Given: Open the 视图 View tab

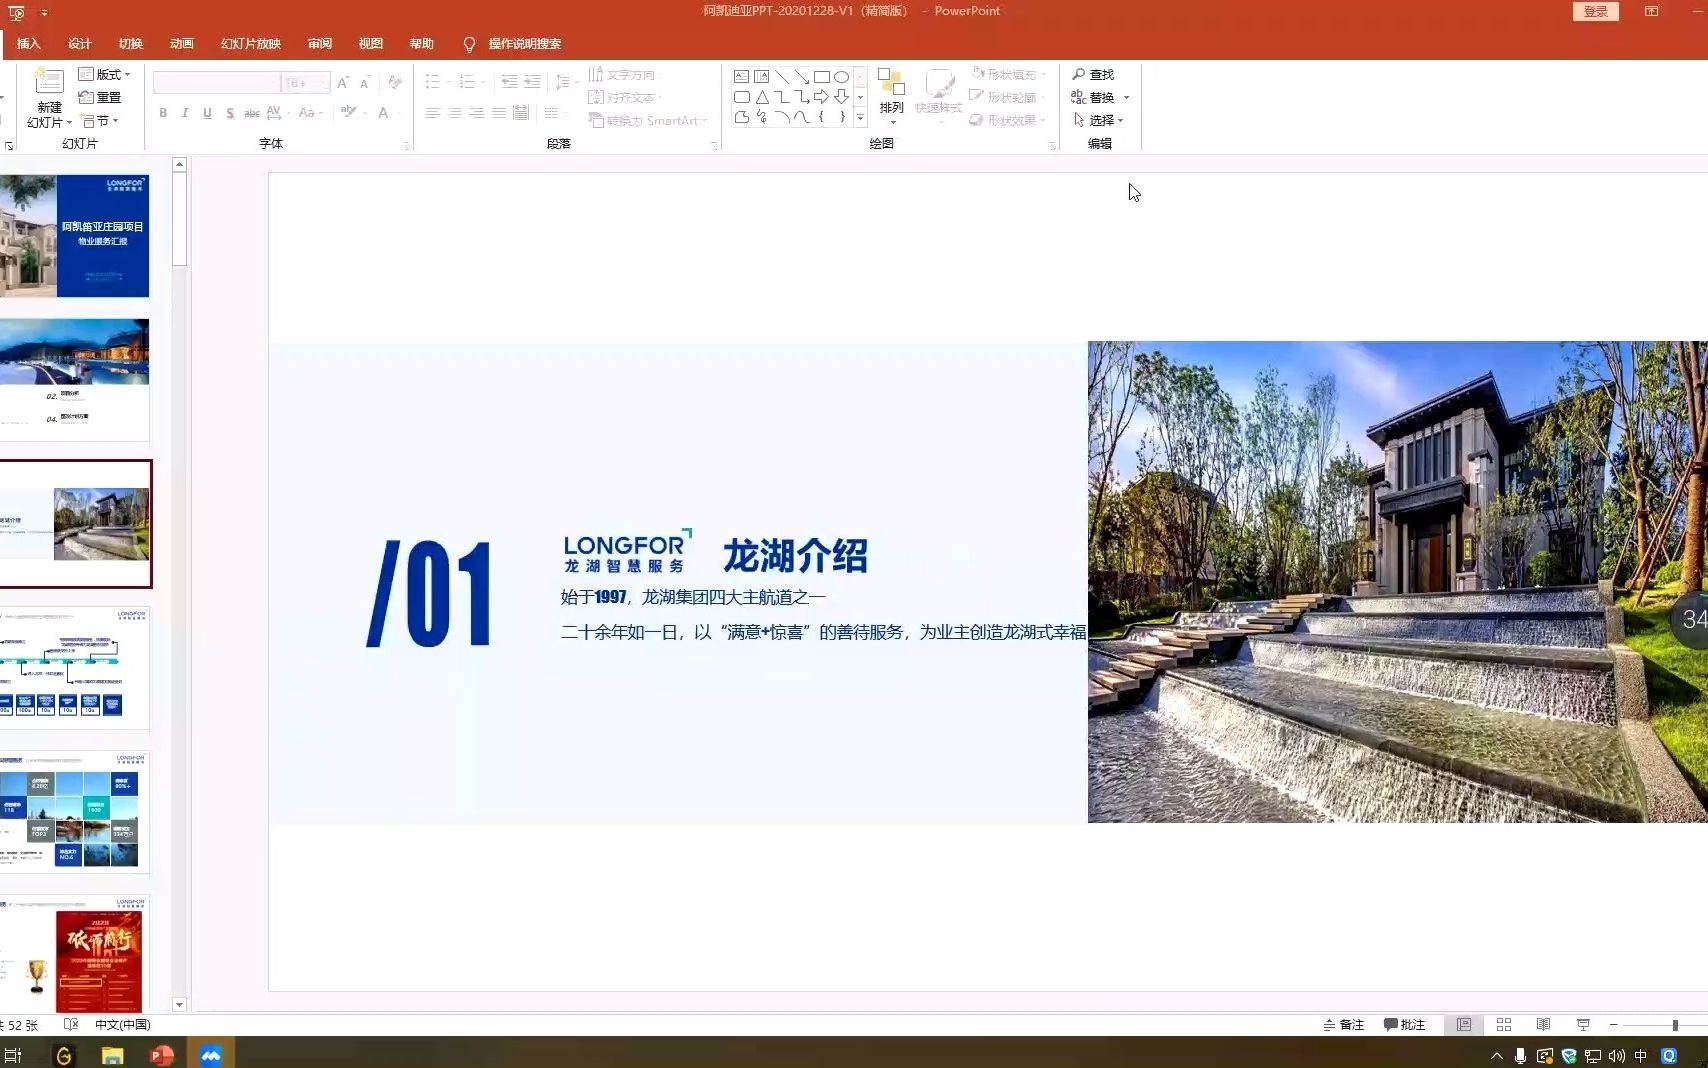Looking at the screenshot, I should [371, 44].
